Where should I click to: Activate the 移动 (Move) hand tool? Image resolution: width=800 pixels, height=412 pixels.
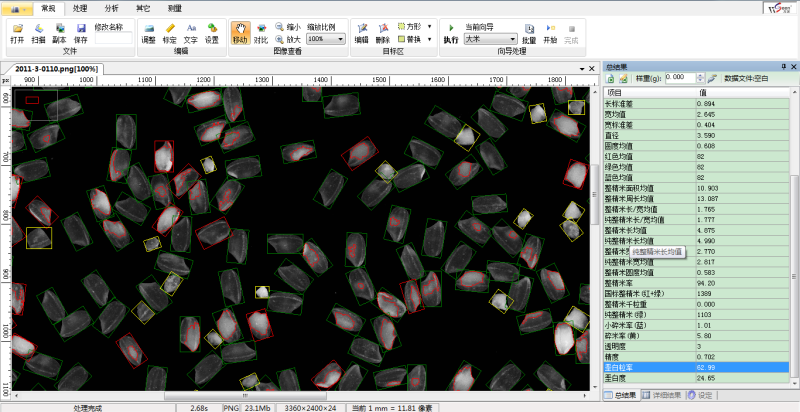pos(240,32)
